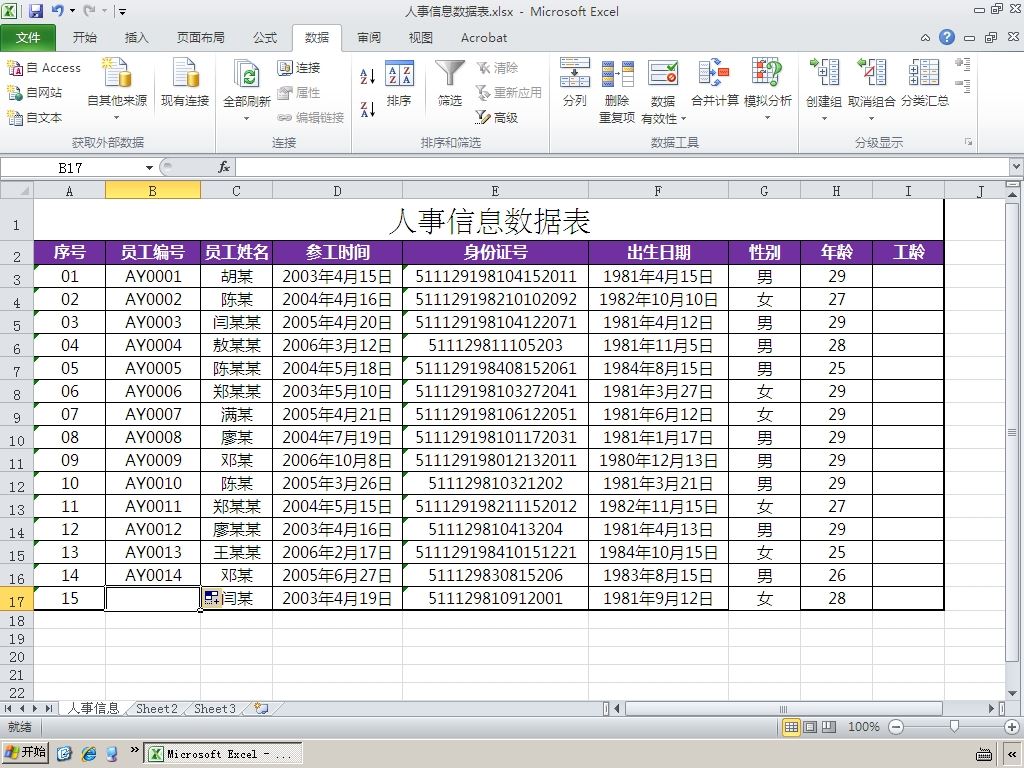Open Excel Help with the question mark icon
1024x768 pixels.
tap(947, 37)
